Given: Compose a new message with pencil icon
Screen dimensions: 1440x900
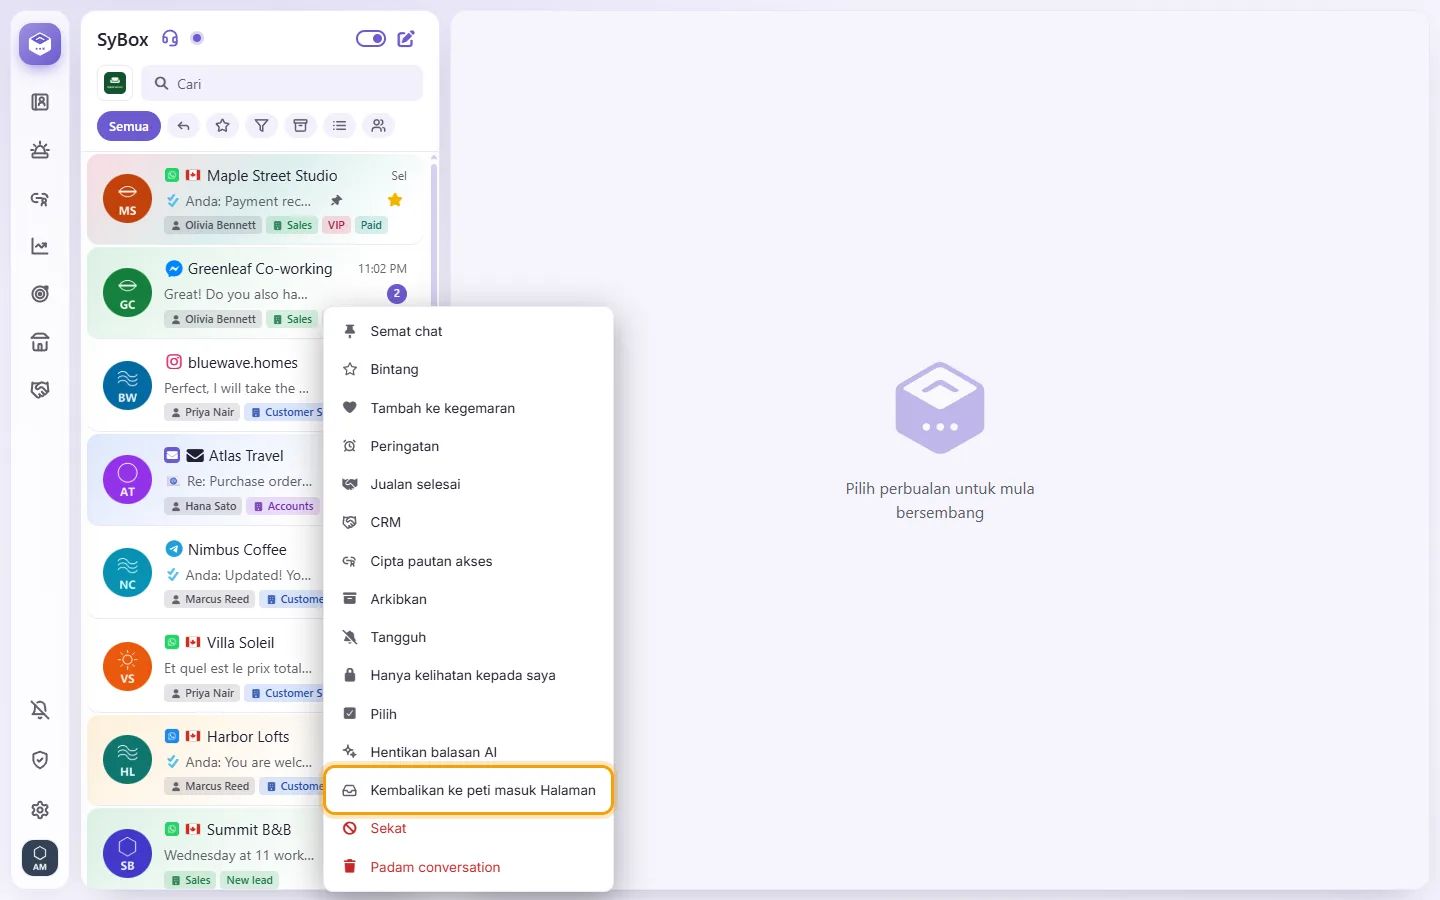Looking at the screenshot, I should click(406, 39).
